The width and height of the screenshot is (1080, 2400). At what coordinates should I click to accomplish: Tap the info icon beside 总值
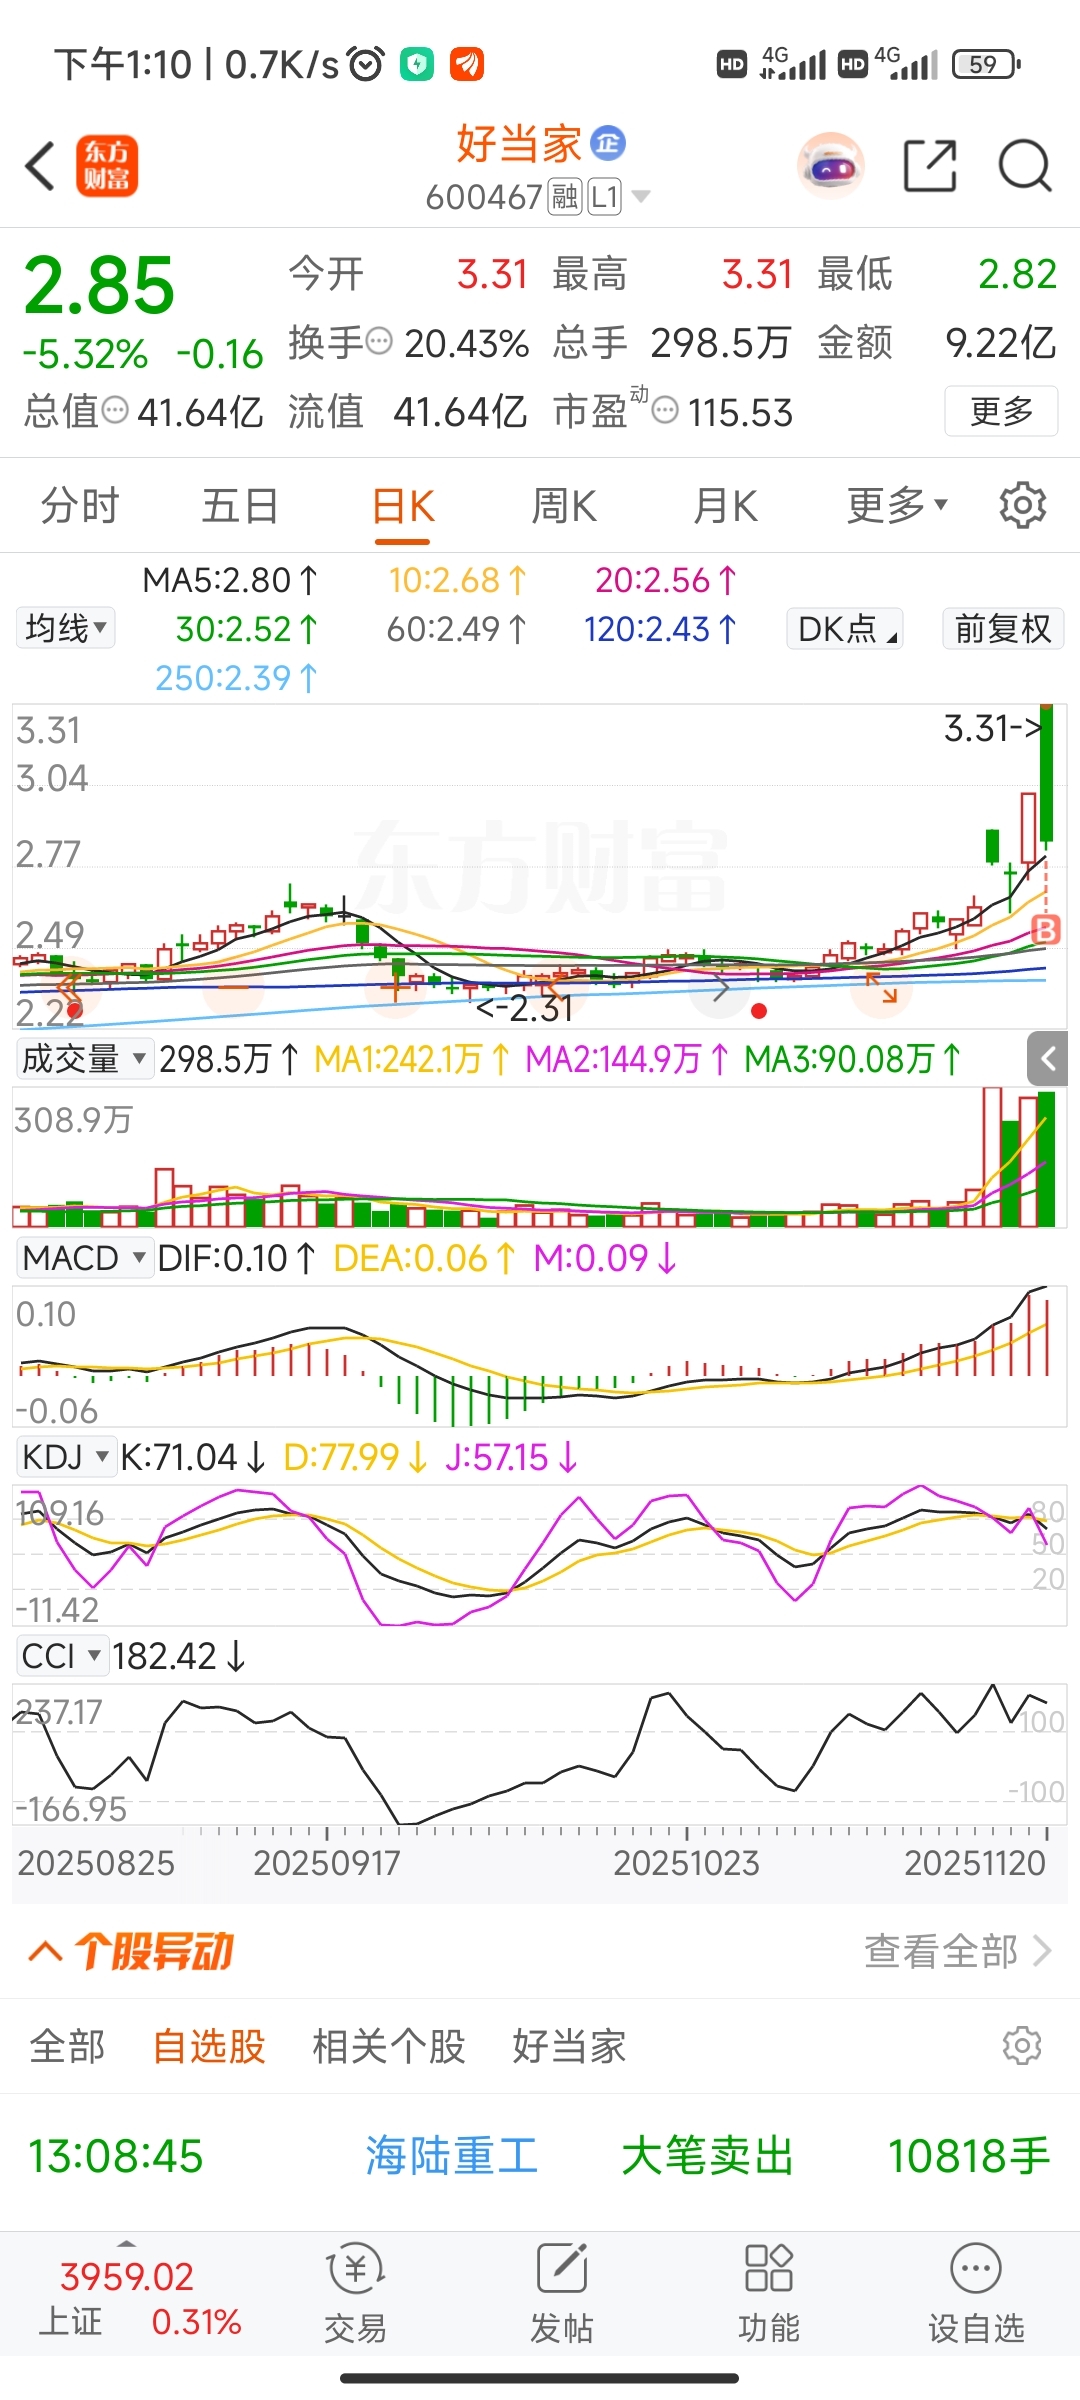tap(116, 410)
